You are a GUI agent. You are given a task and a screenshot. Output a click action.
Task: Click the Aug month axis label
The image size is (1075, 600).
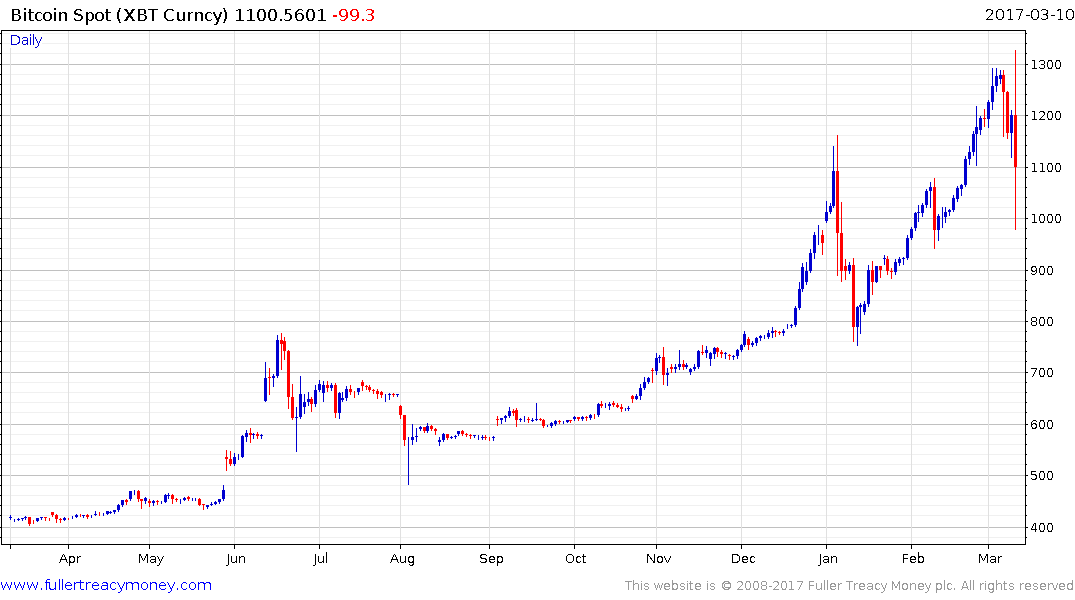point(402,559)
